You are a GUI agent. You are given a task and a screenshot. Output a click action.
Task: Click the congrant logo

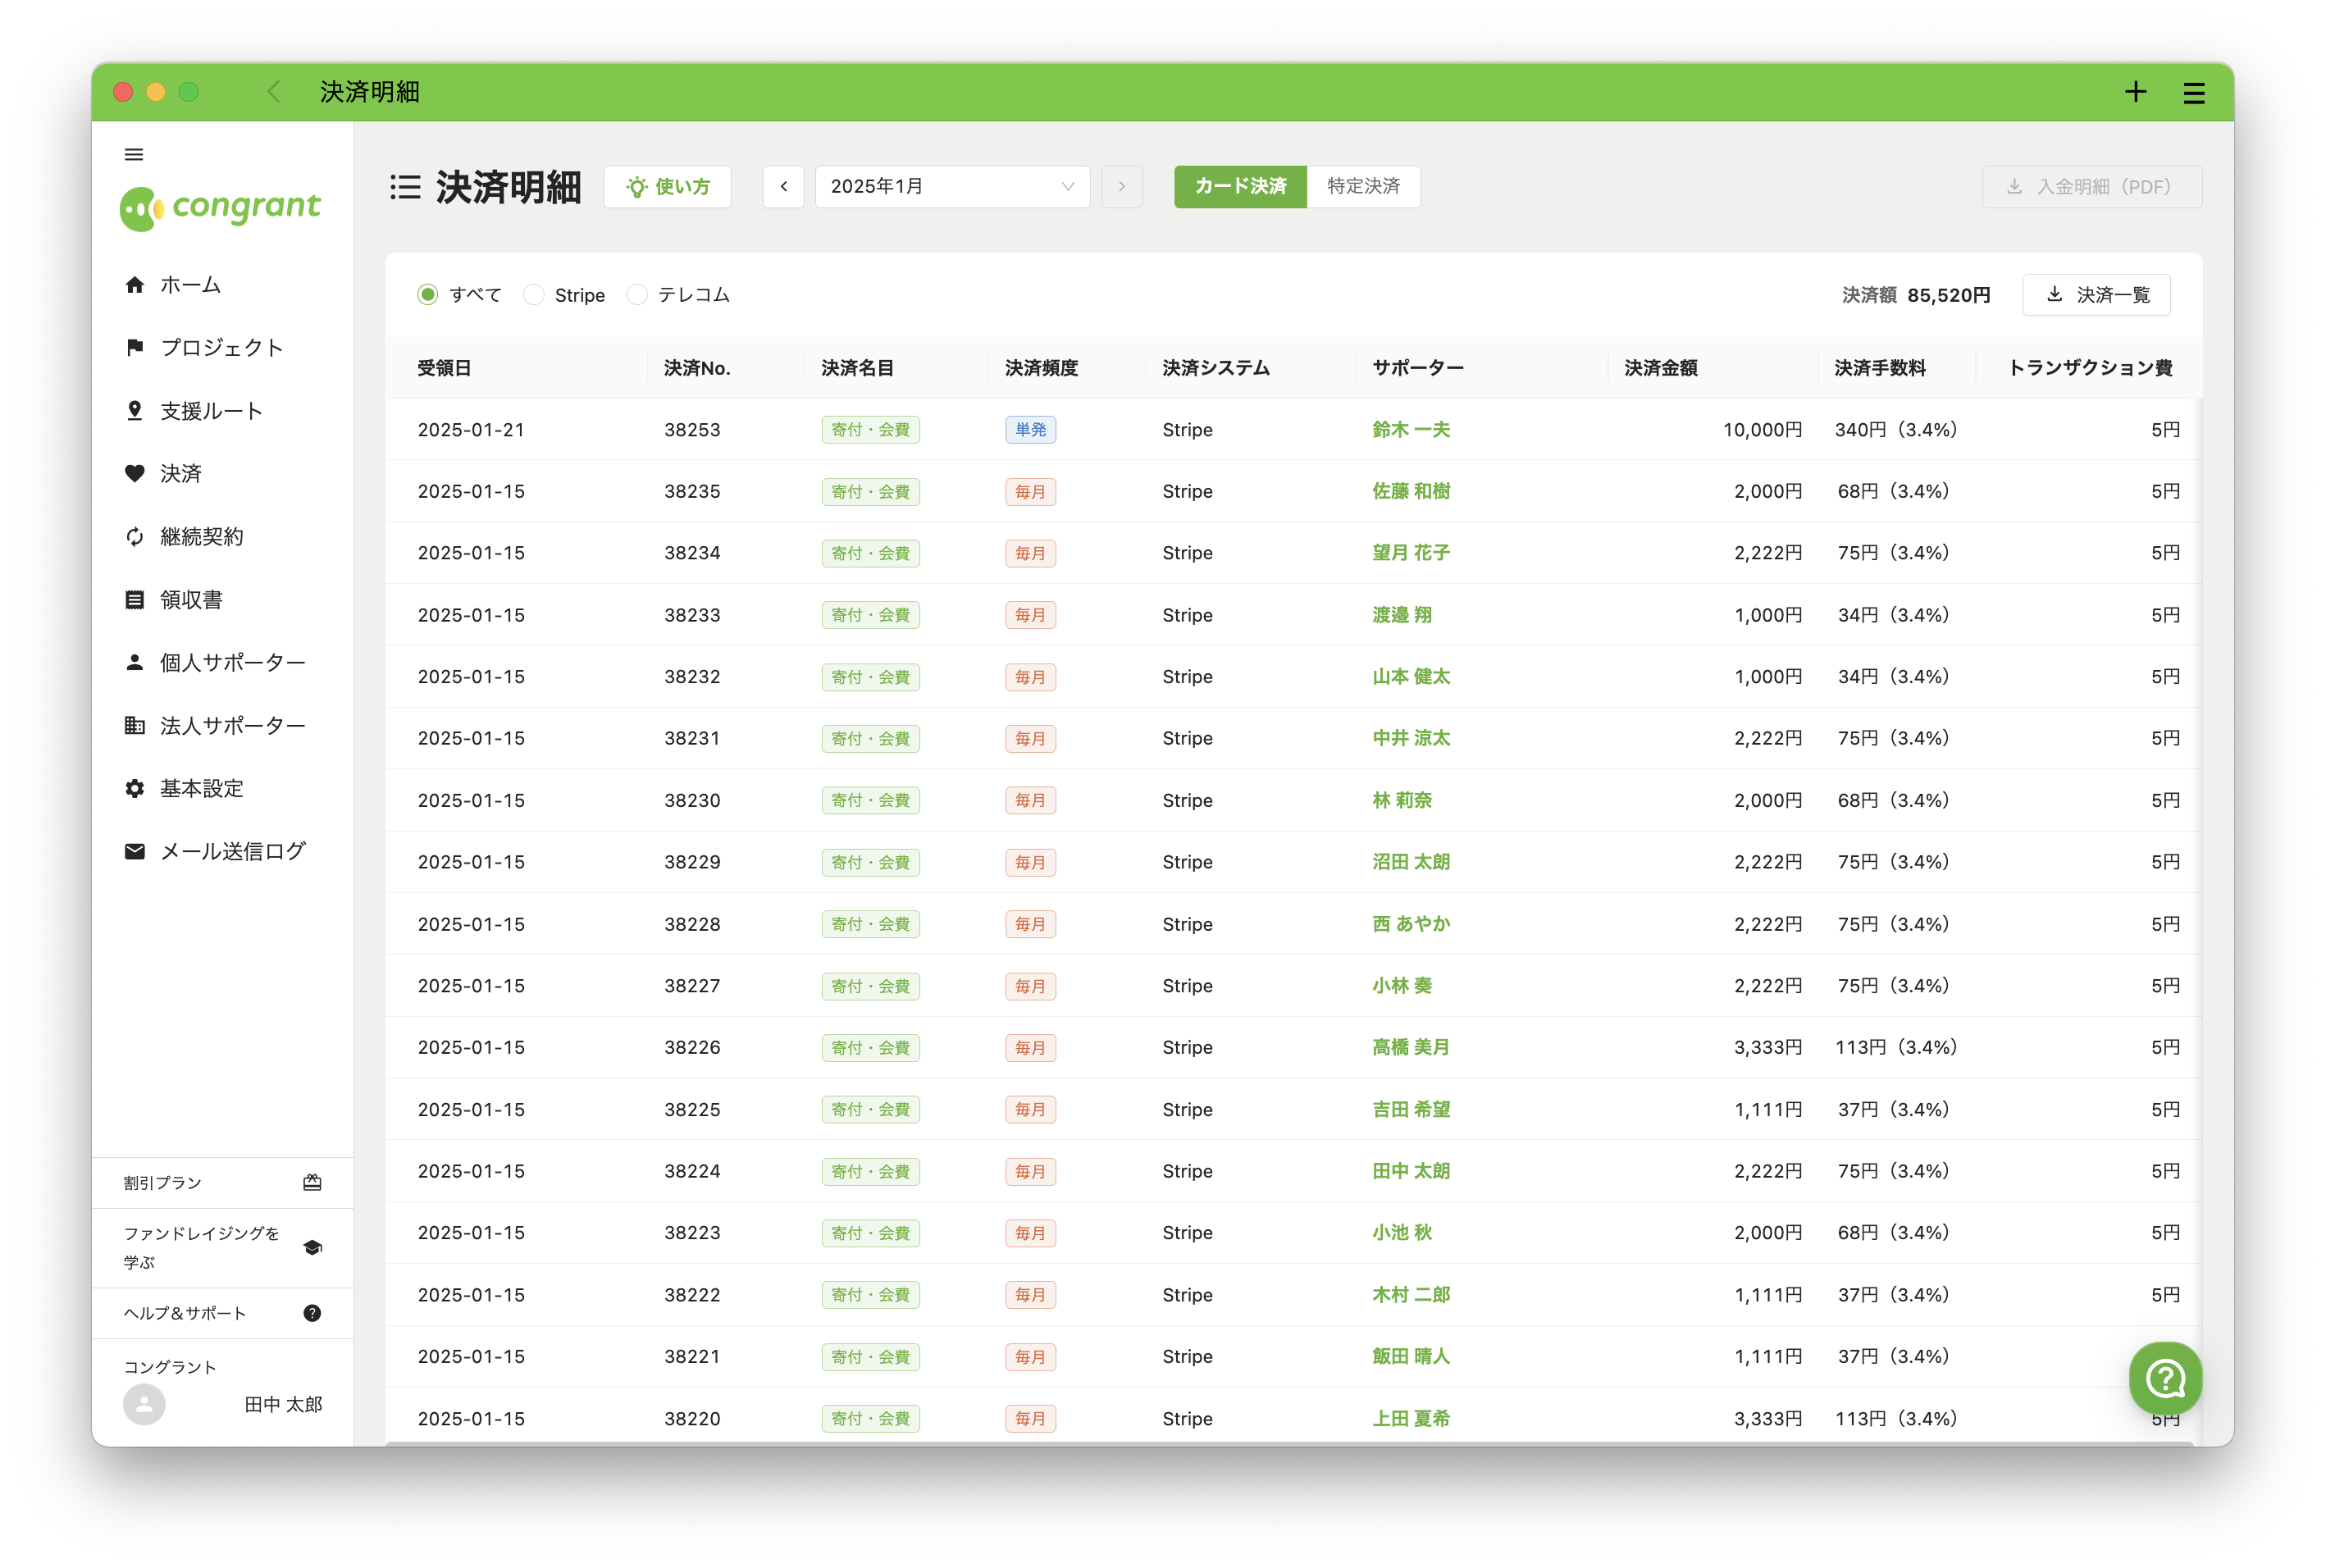(221, 208)
